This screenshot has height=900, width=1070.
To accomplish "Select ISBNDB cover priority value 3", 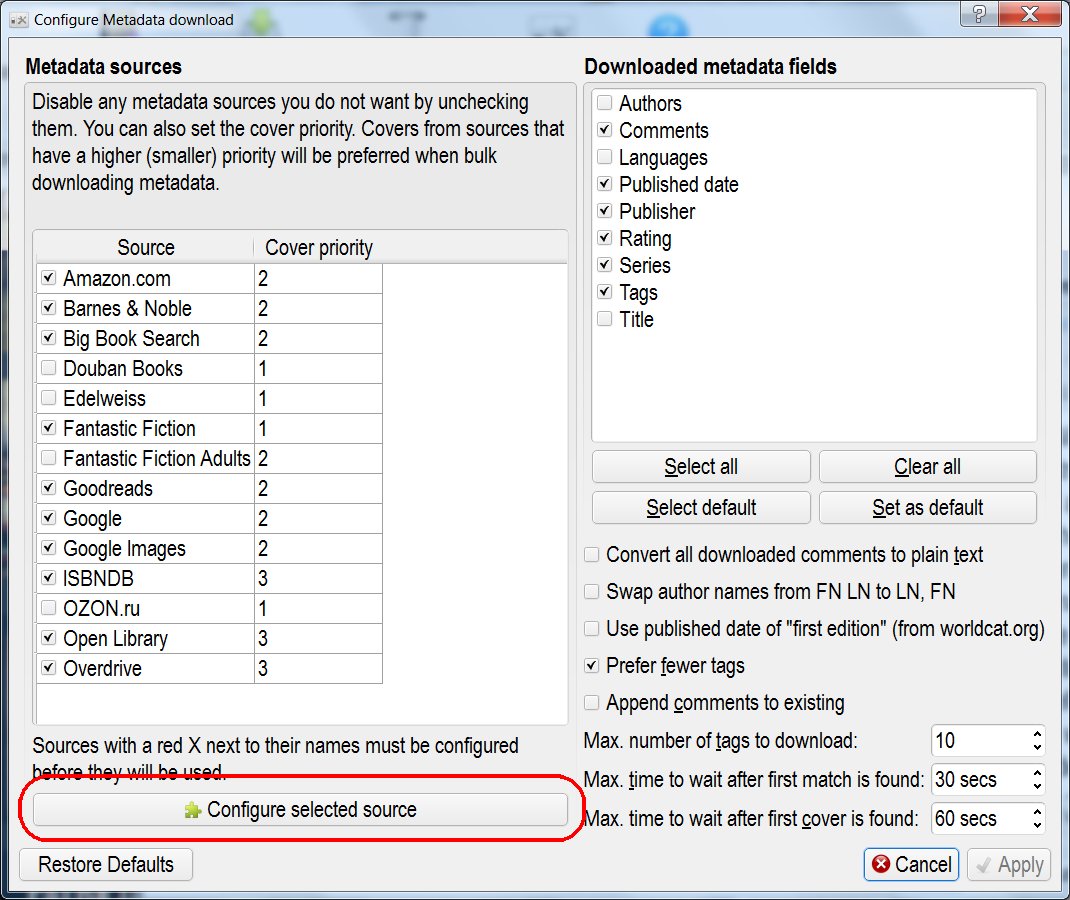I will [318, 579].
